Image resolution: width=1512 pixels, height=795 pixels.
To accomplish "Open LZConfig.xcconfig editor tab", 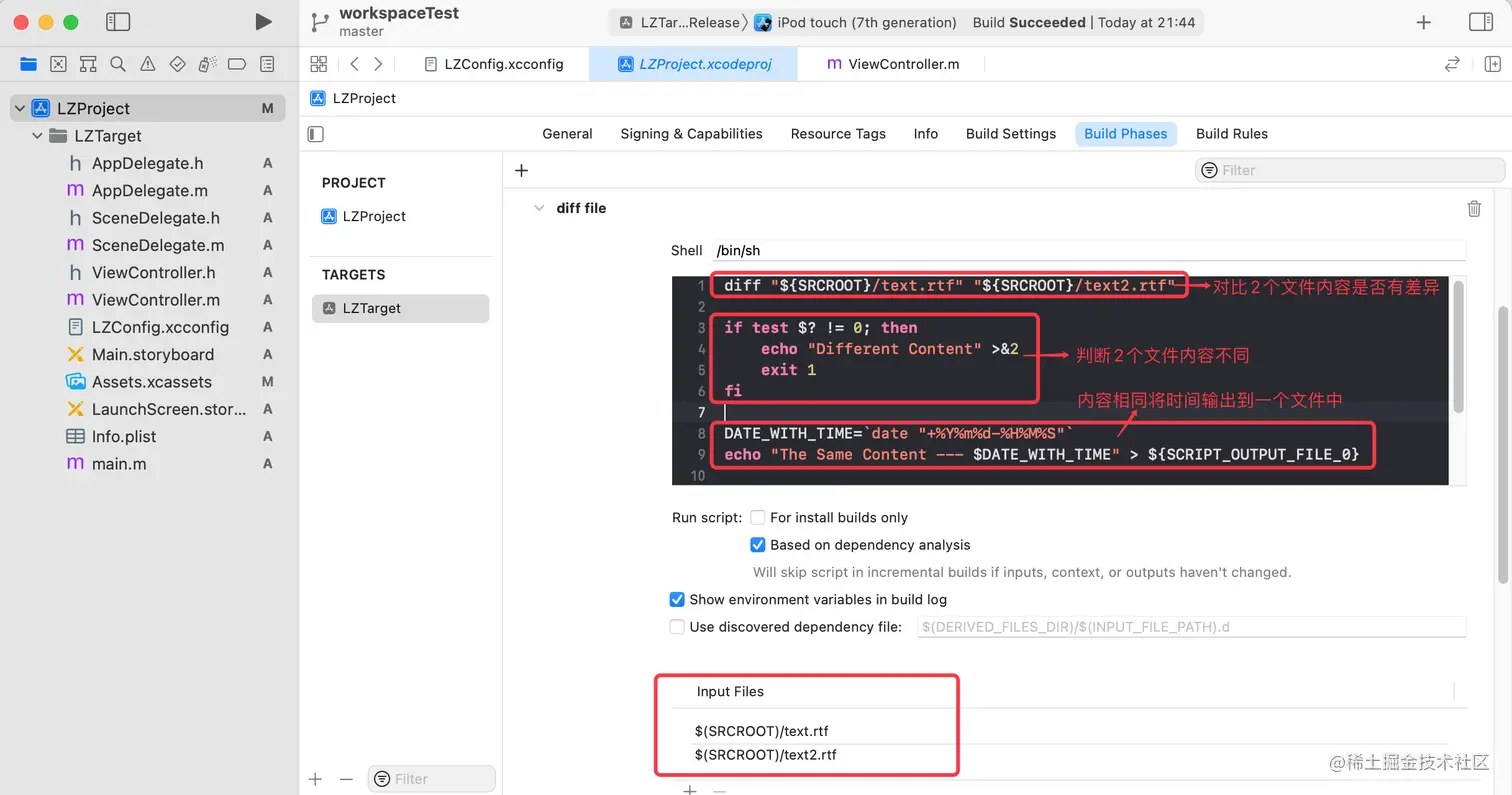I will (x=493, y=64).
